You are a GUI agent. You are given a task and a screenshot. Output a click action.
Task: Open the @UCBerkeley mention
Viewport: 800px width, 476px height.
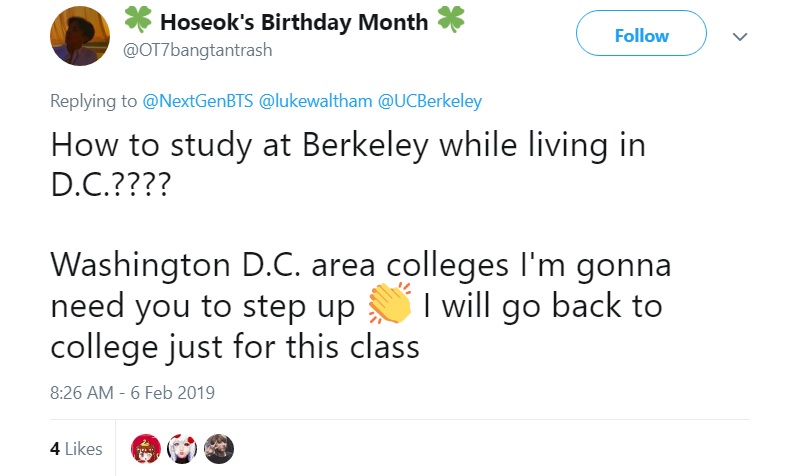click(x=430, y=101)
